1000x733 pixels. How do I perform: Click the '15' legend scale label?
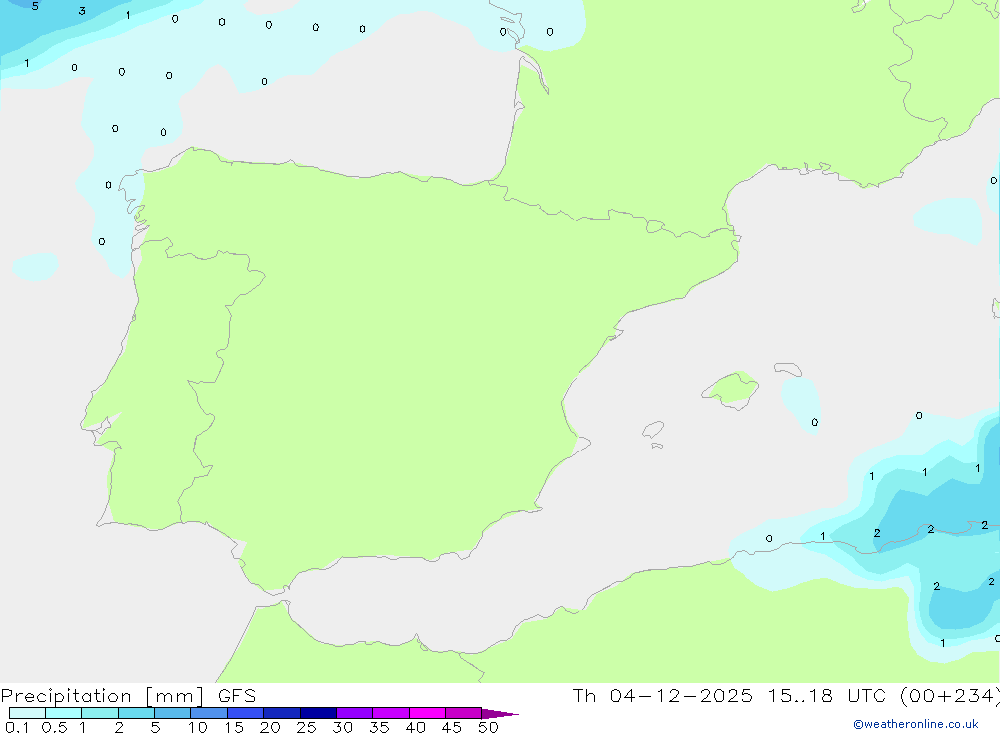click(234, 727)
